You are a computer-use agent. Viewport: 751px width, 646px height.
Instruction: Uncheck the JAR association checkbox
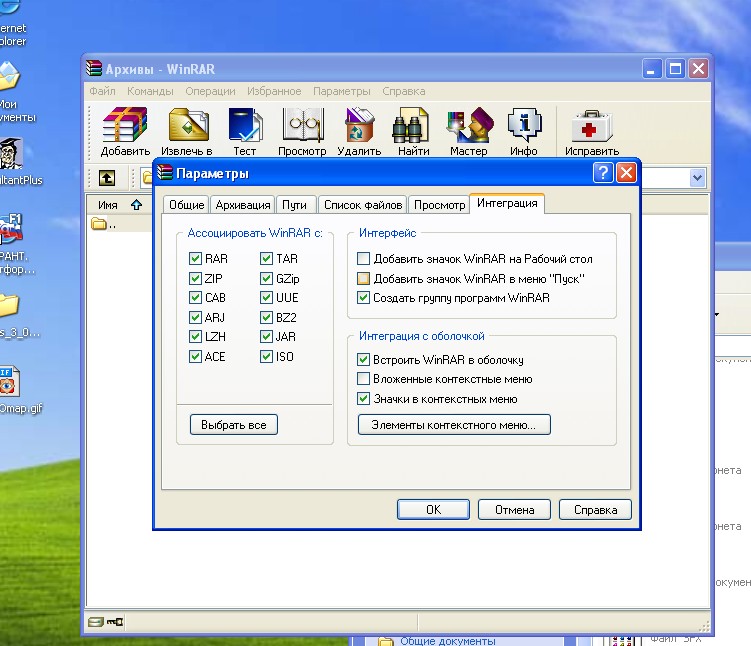(266, 337)
